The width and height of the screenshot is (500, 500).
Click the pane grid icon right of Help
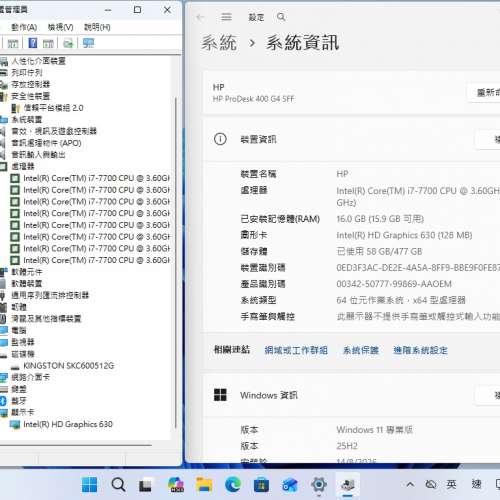click(48, 43)
